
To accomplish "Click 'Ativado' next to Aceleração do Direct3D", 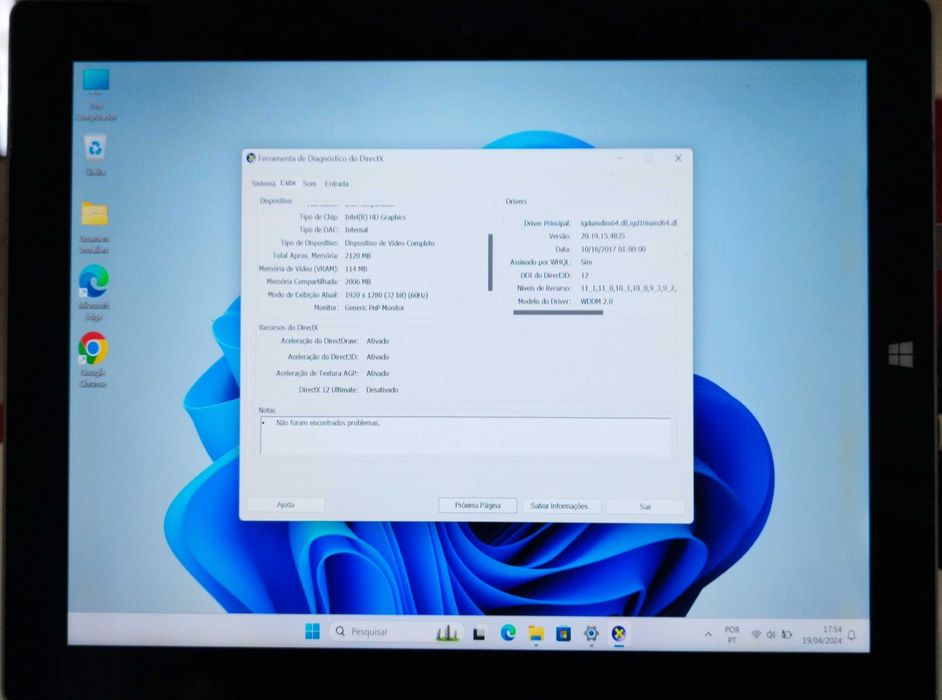I will (x=378, y=357).
